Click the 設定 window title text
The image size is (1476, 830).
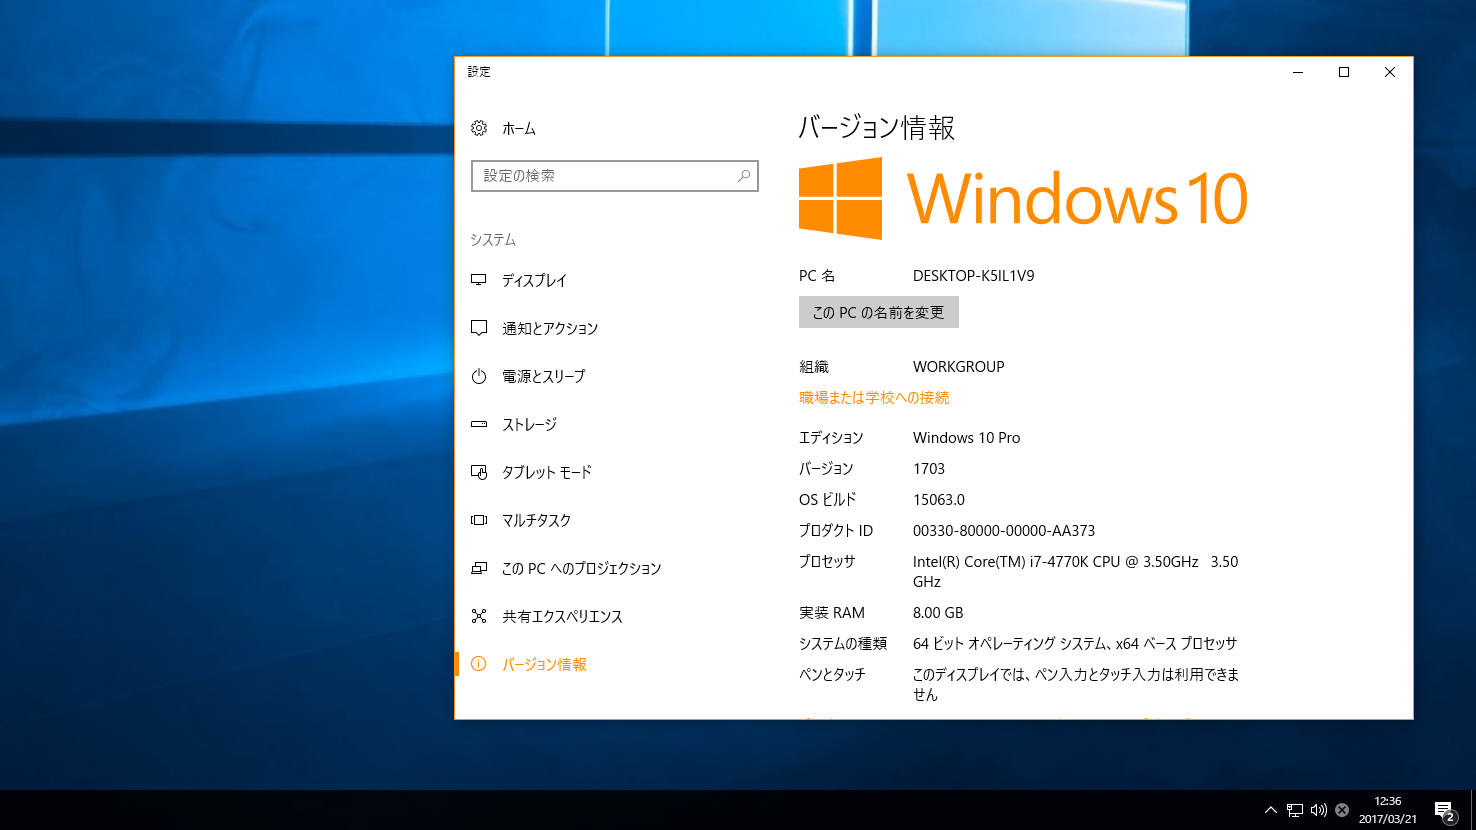(479, 72)
